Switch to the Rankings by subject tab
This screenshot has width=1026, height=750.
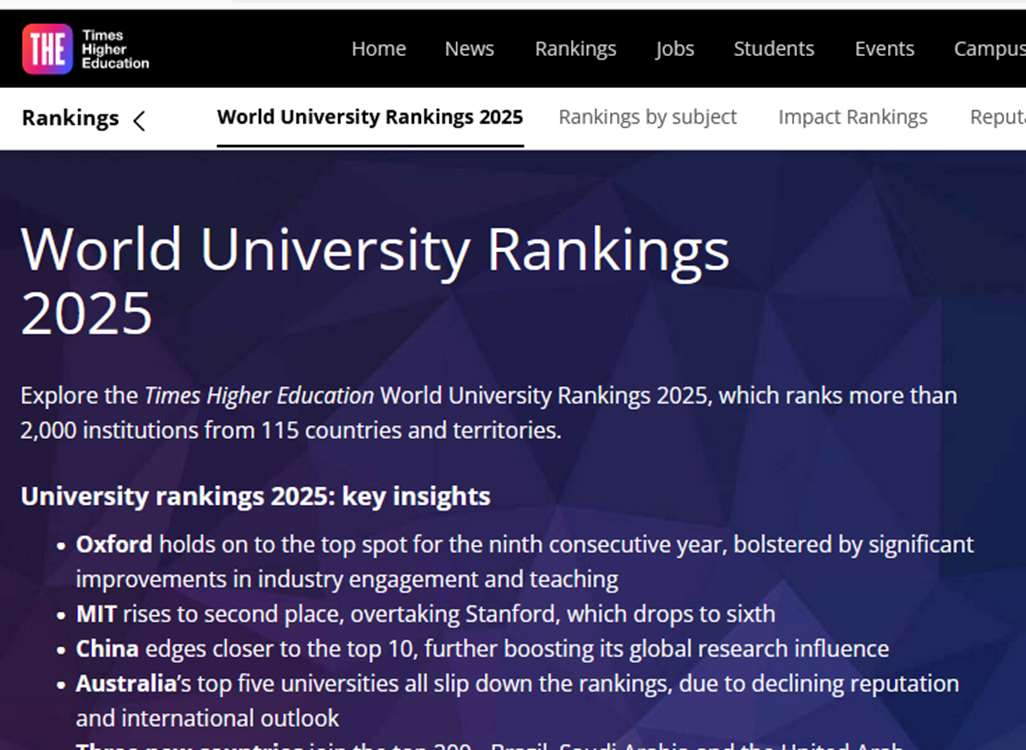click(647, 117)
